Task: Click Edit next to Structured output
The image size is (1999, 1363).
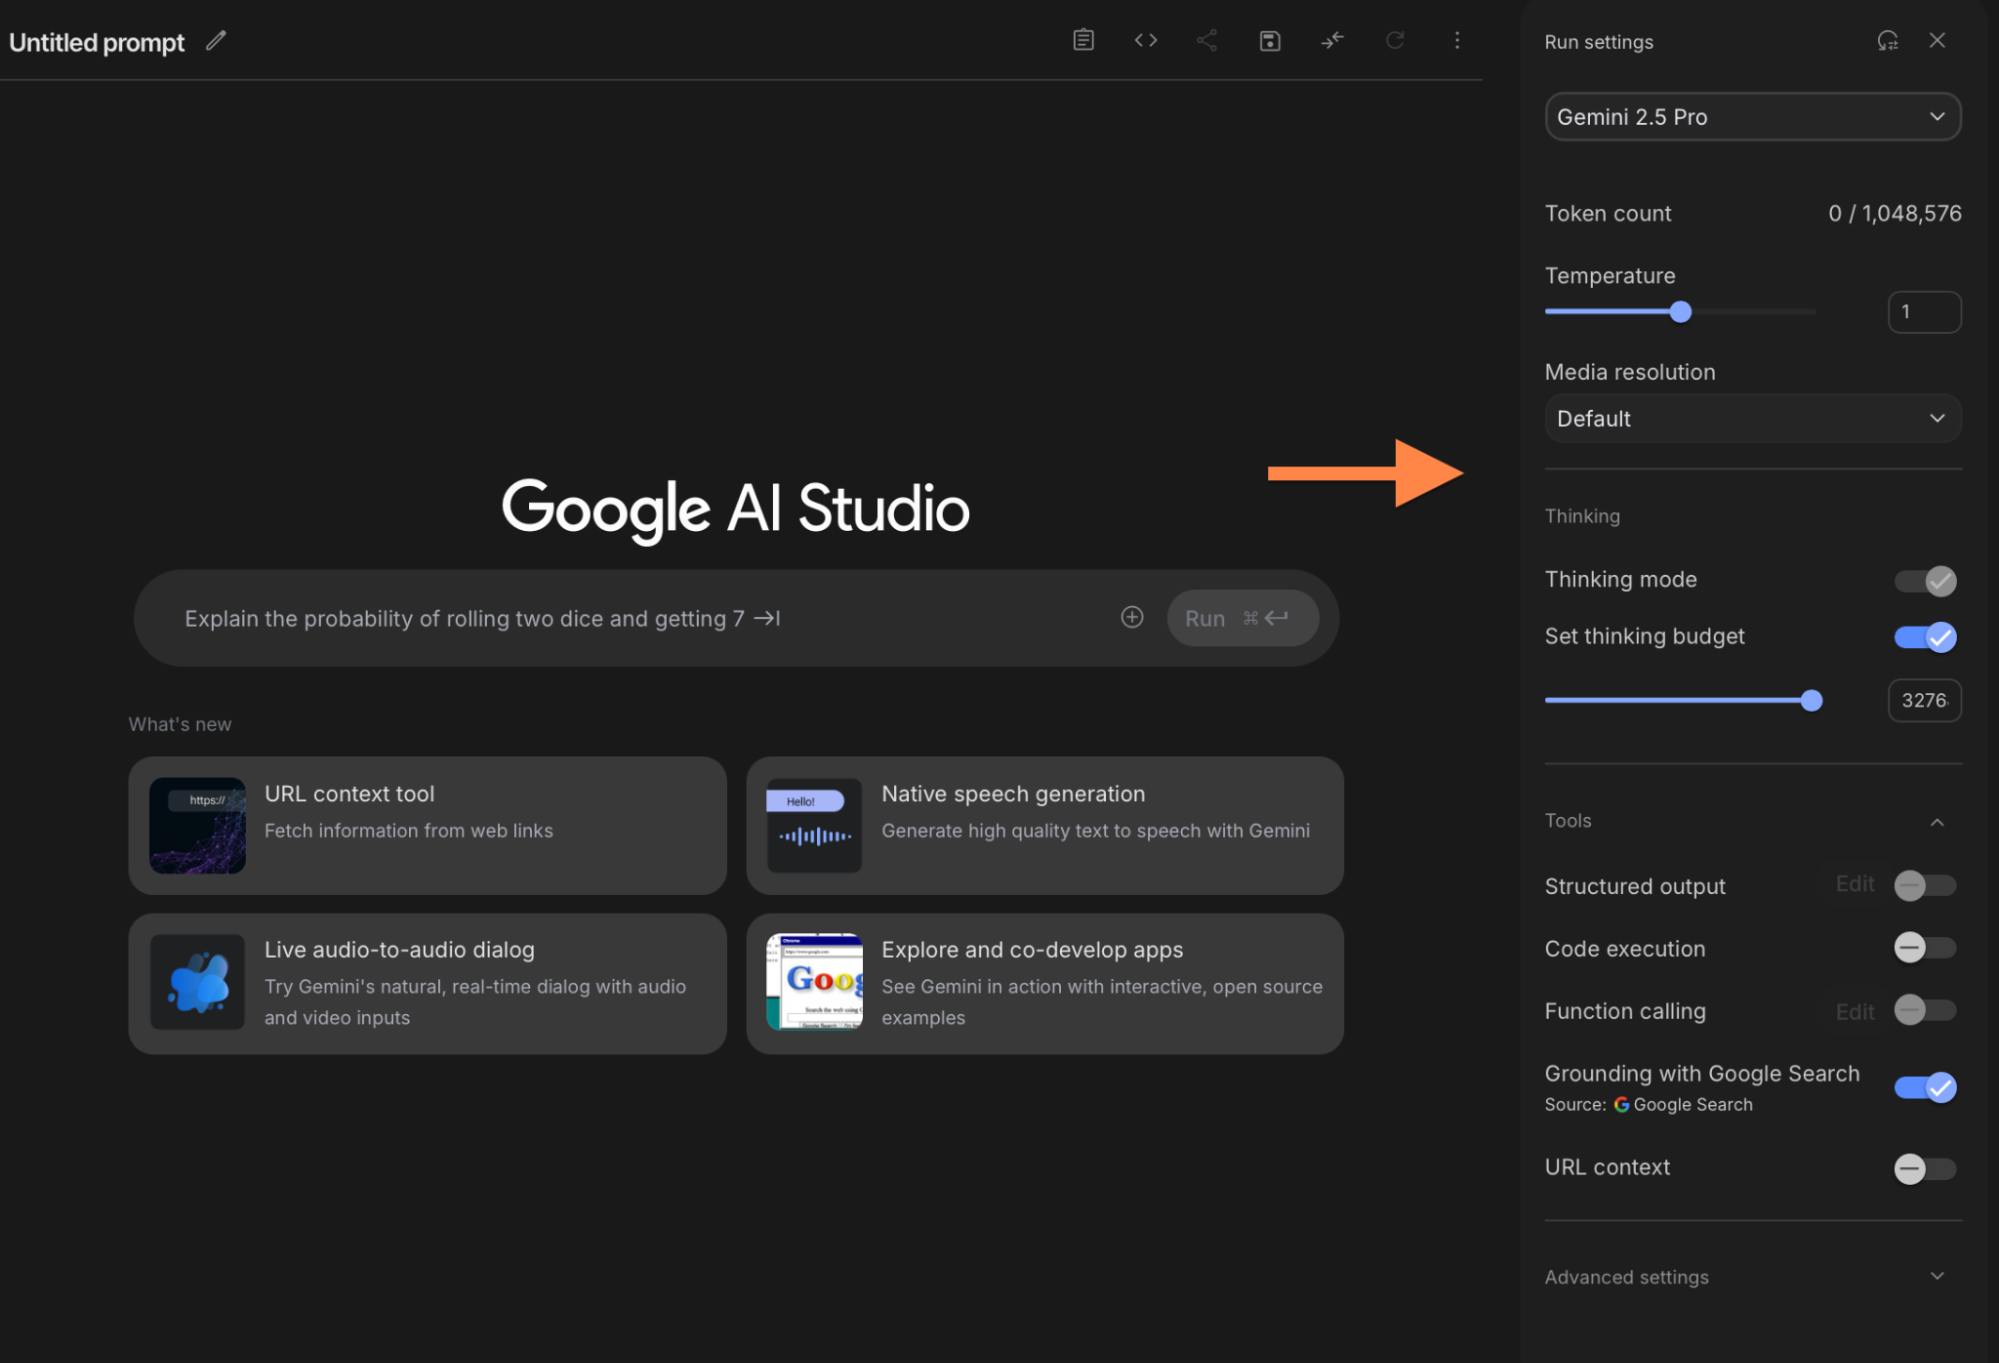Action: coord(1855,884)
